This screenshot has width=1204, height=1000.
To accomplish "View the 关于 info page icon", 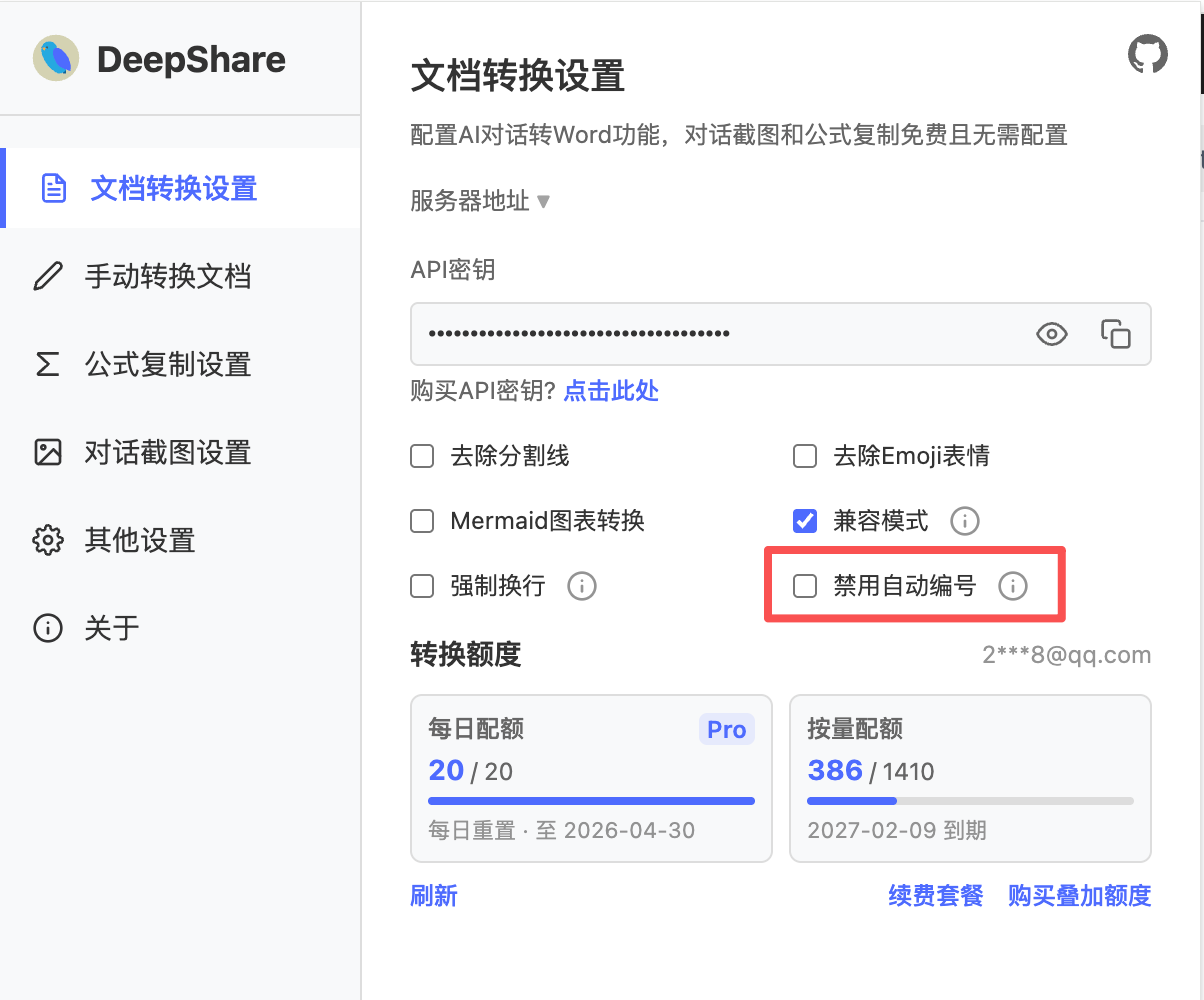I will 48,628.
